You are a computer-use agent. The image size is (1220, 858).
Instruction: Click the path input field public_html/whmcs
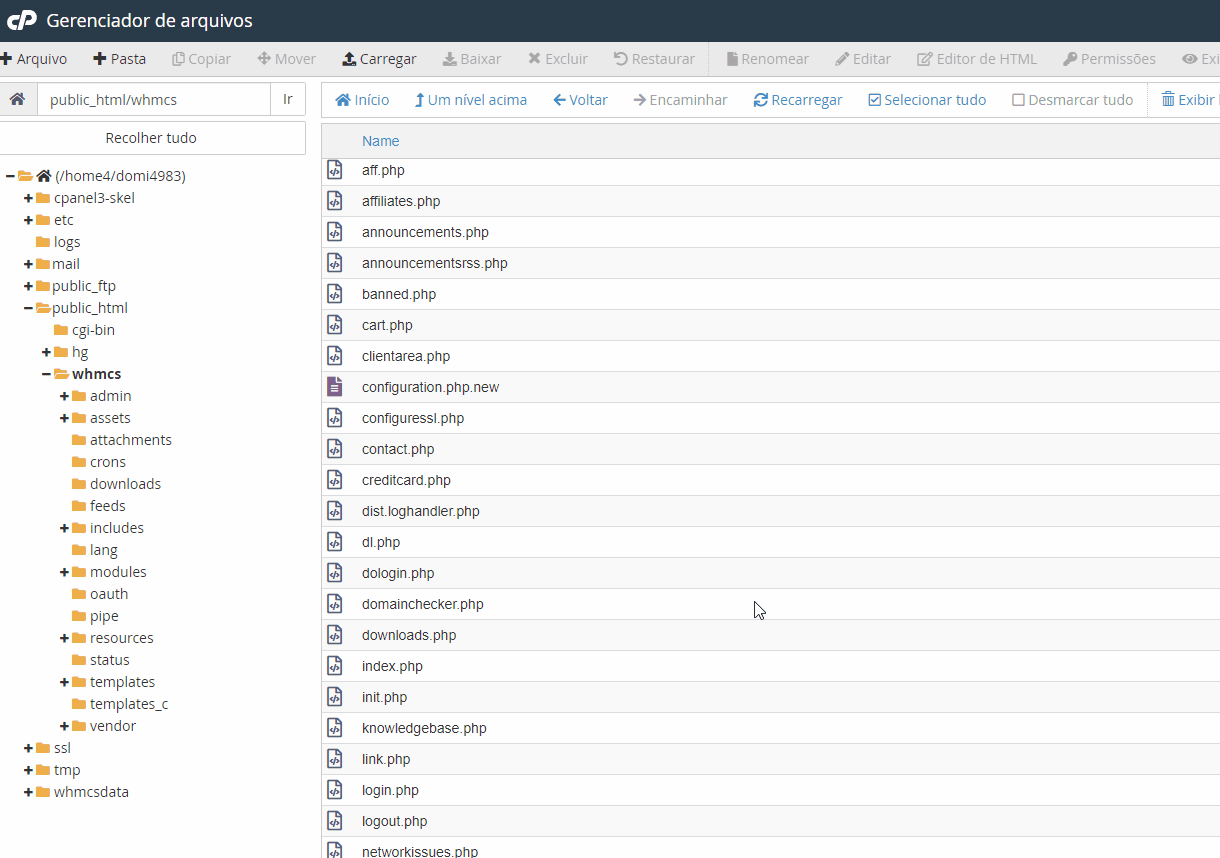click(153, 99)
